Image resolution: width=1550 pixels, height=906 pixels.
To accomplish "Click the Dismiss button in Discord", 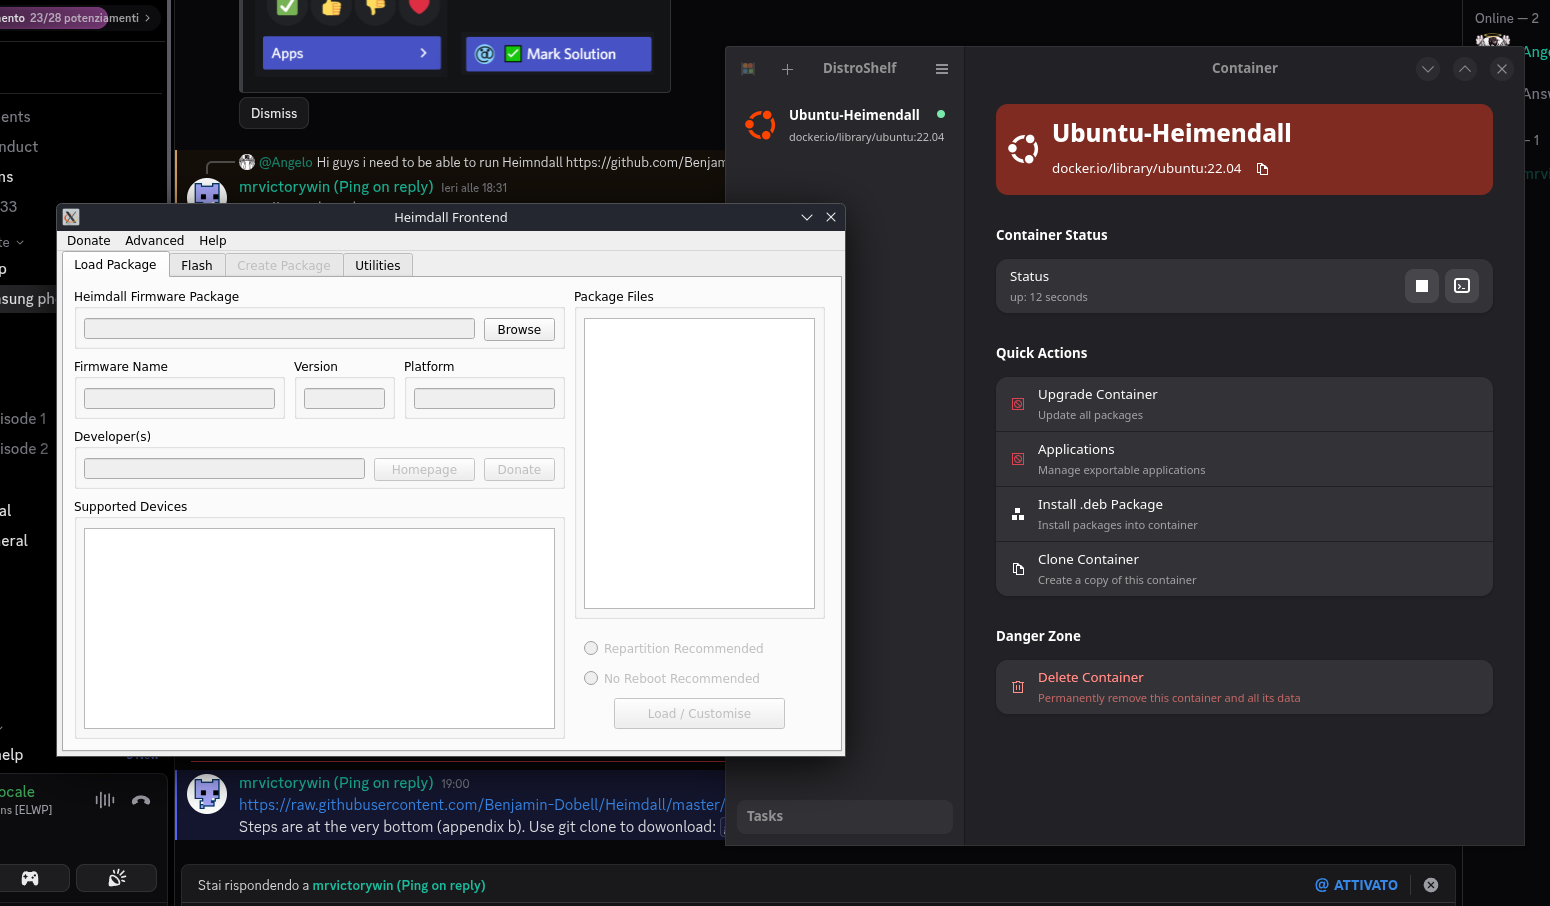I will click(x=274, y=113).
